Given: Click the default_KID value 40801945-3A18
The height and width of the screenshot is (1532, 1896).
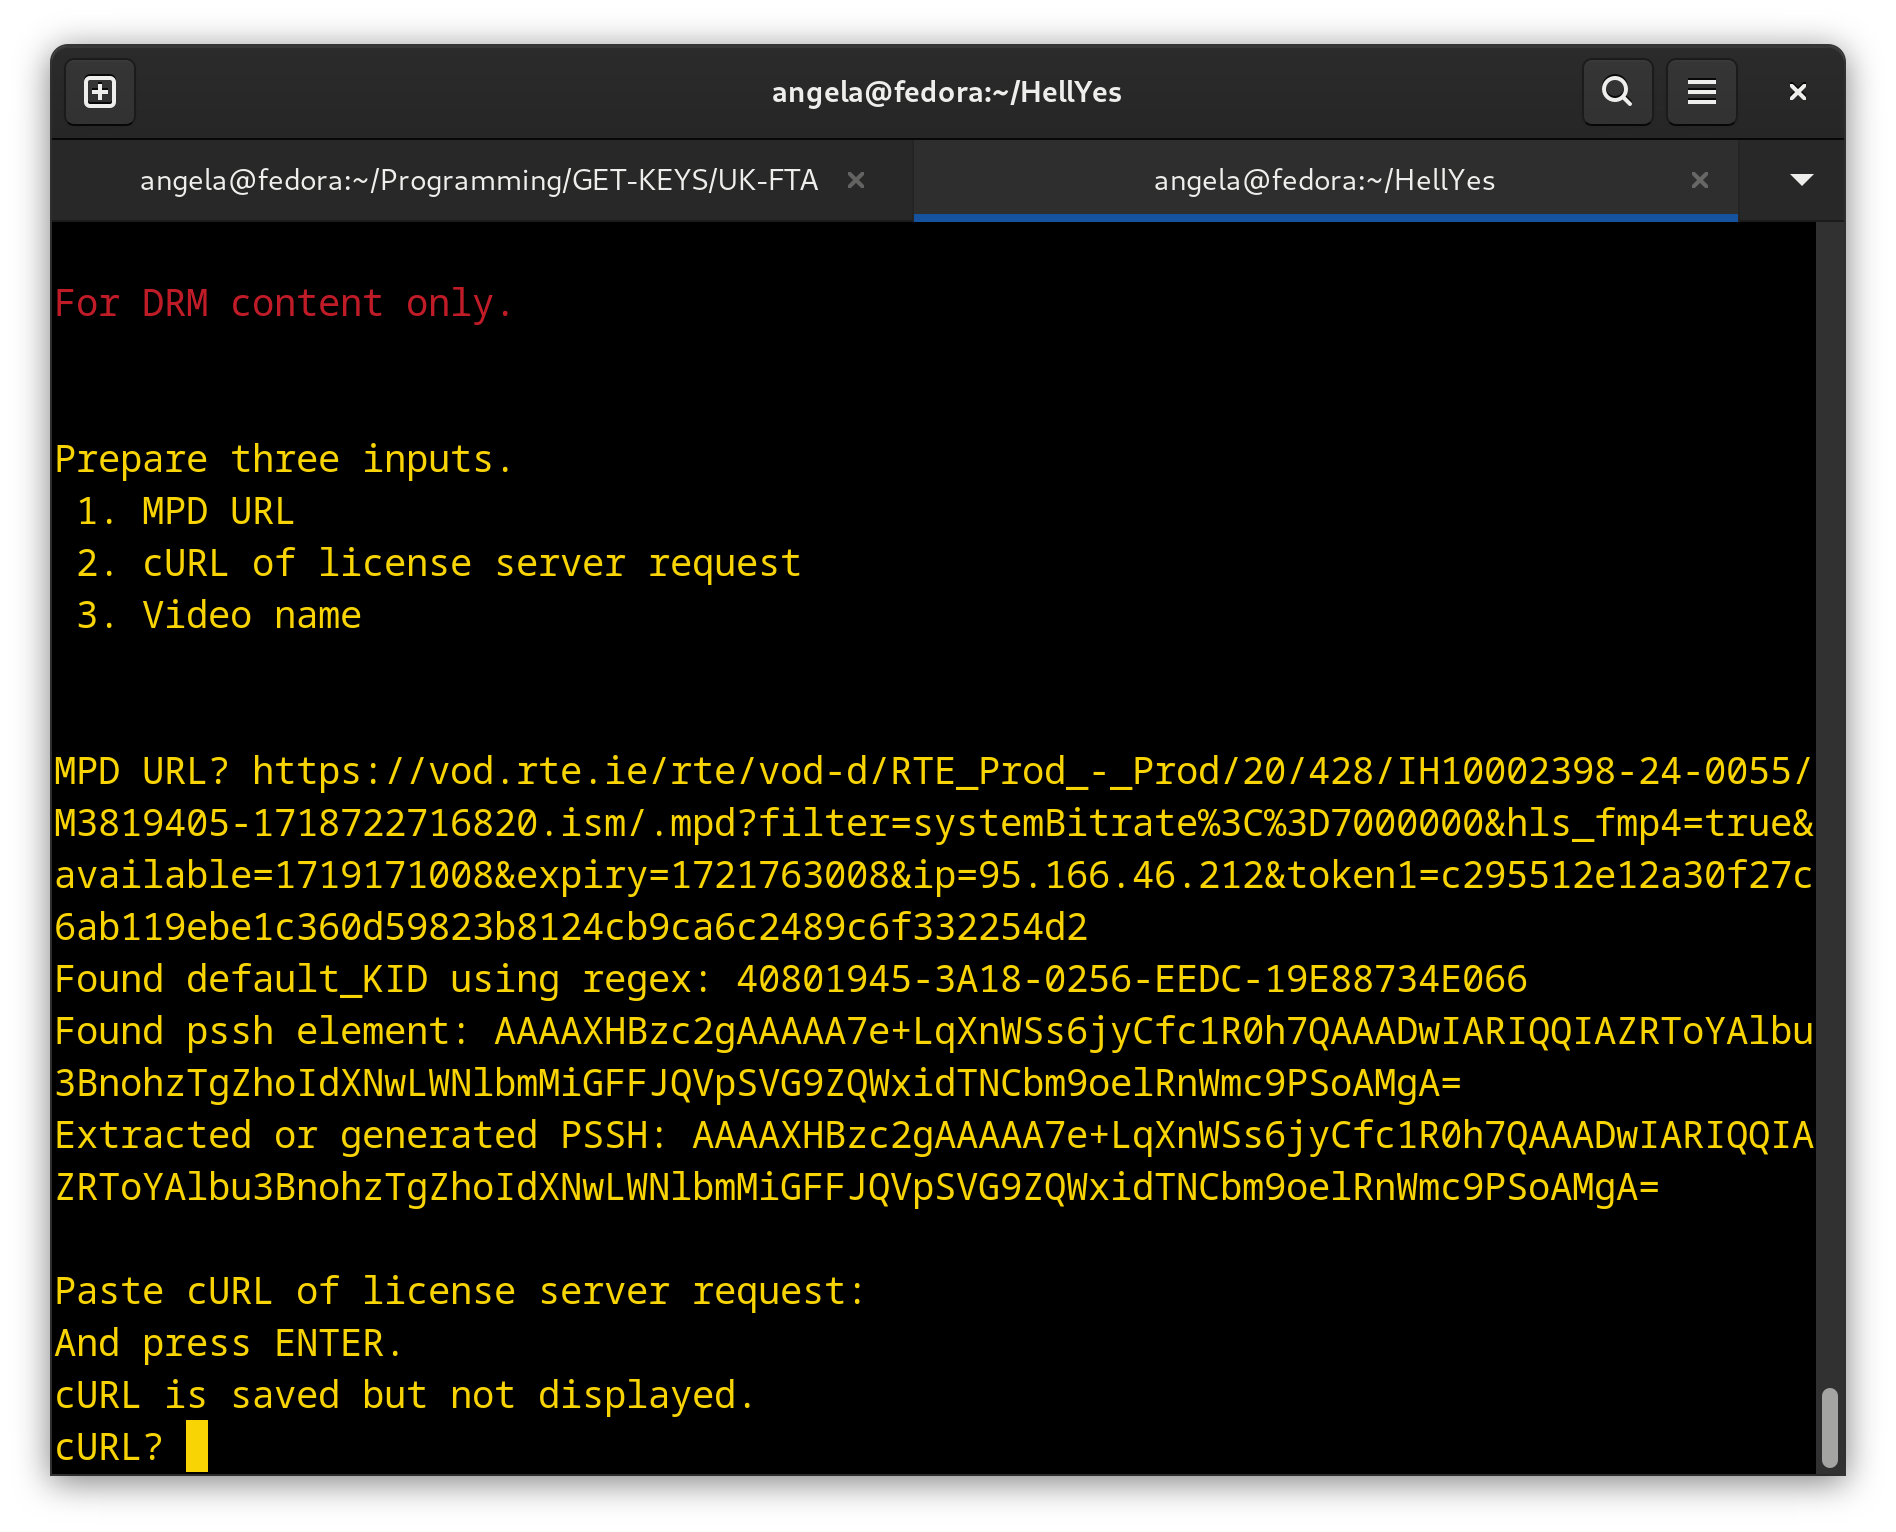Looking at the screenshot, I should (x=1131, y=979).
